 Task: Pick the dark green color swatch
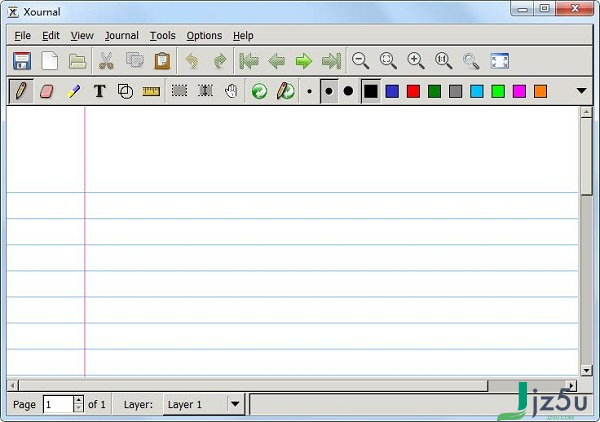click(434, 91)
